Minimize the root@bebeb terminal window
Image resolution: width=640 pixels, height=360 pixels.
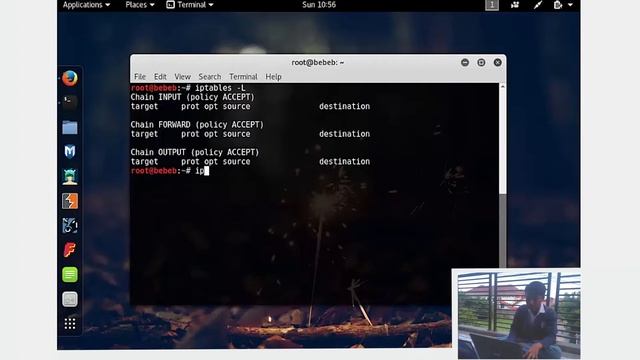tap(464, 62)
